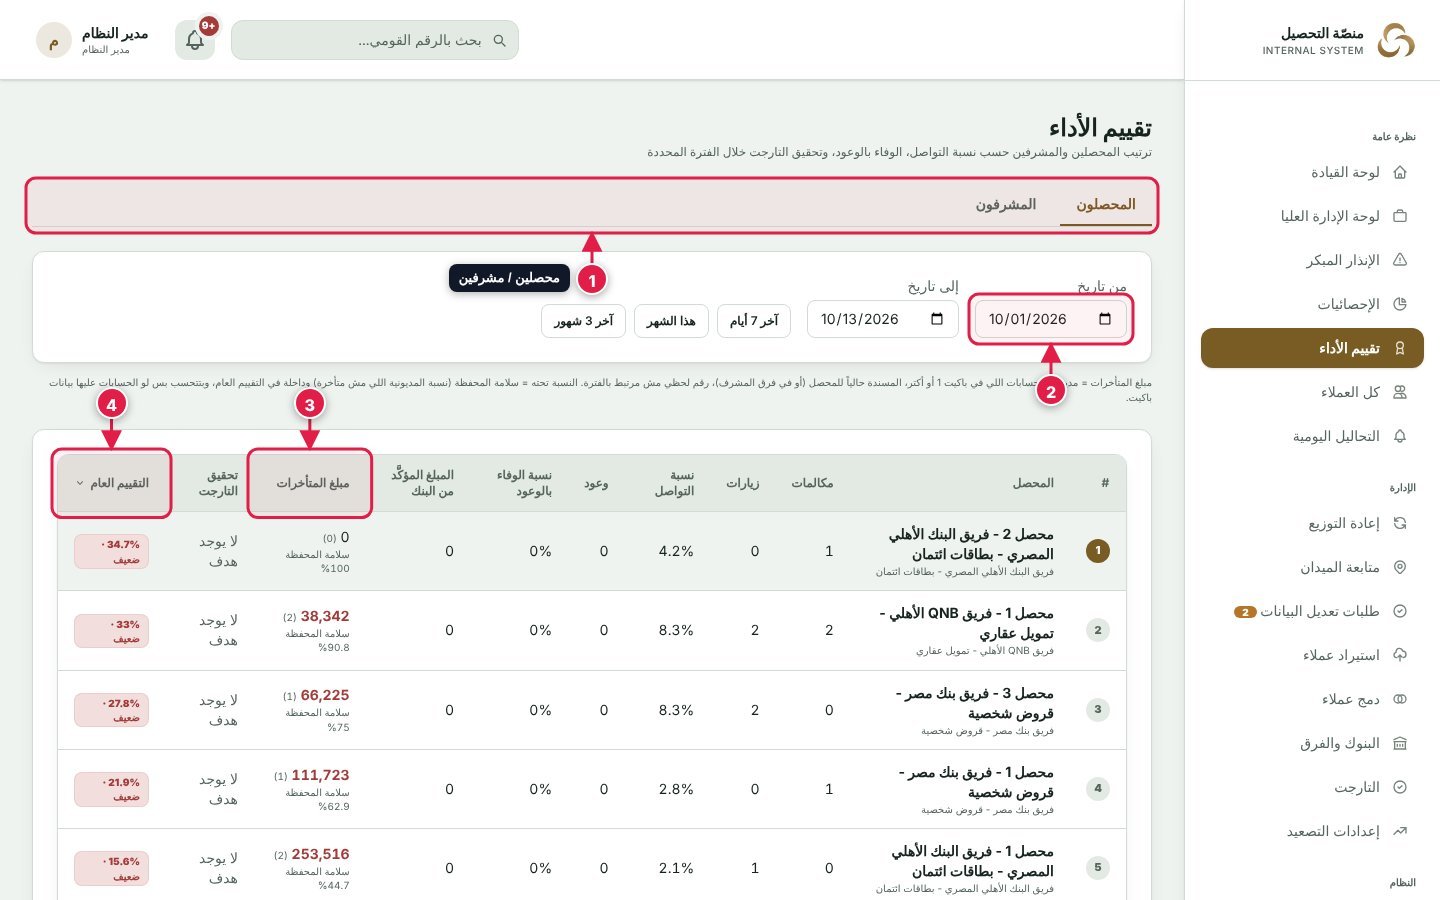Click the 33% ضعيف rating badge
1440x900 pixels.
(112, 631)
